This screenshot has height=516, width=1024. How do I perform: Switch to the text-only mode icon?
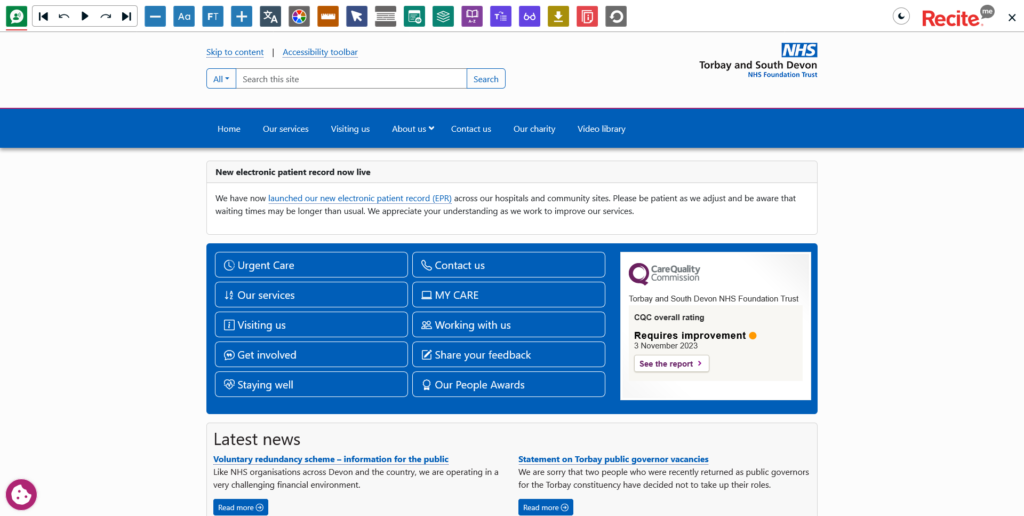(501, 16)
